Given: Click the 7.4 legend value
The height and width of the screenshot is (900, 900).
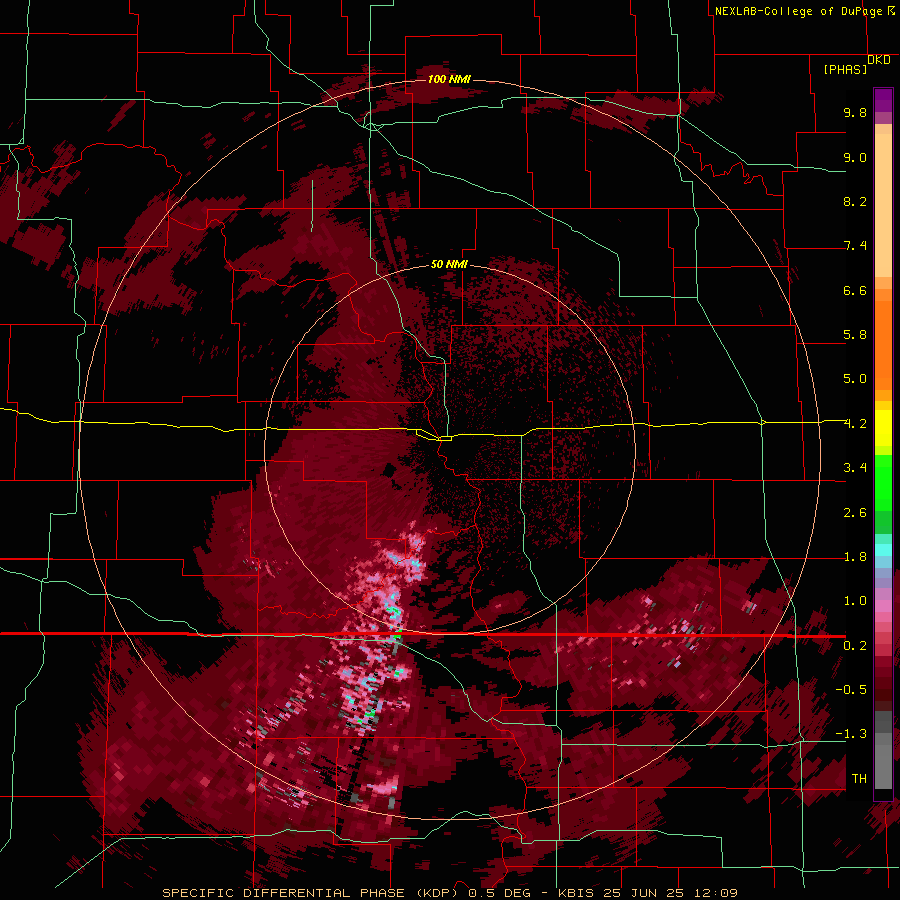Looking at the screenshot, I should coord(855,246).
